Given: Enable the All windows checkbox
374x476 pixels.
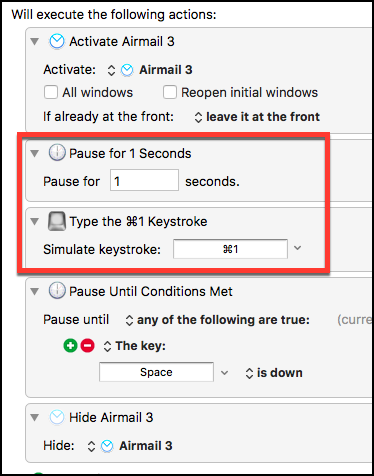Looking at the screenshot, I should (51, 92).
